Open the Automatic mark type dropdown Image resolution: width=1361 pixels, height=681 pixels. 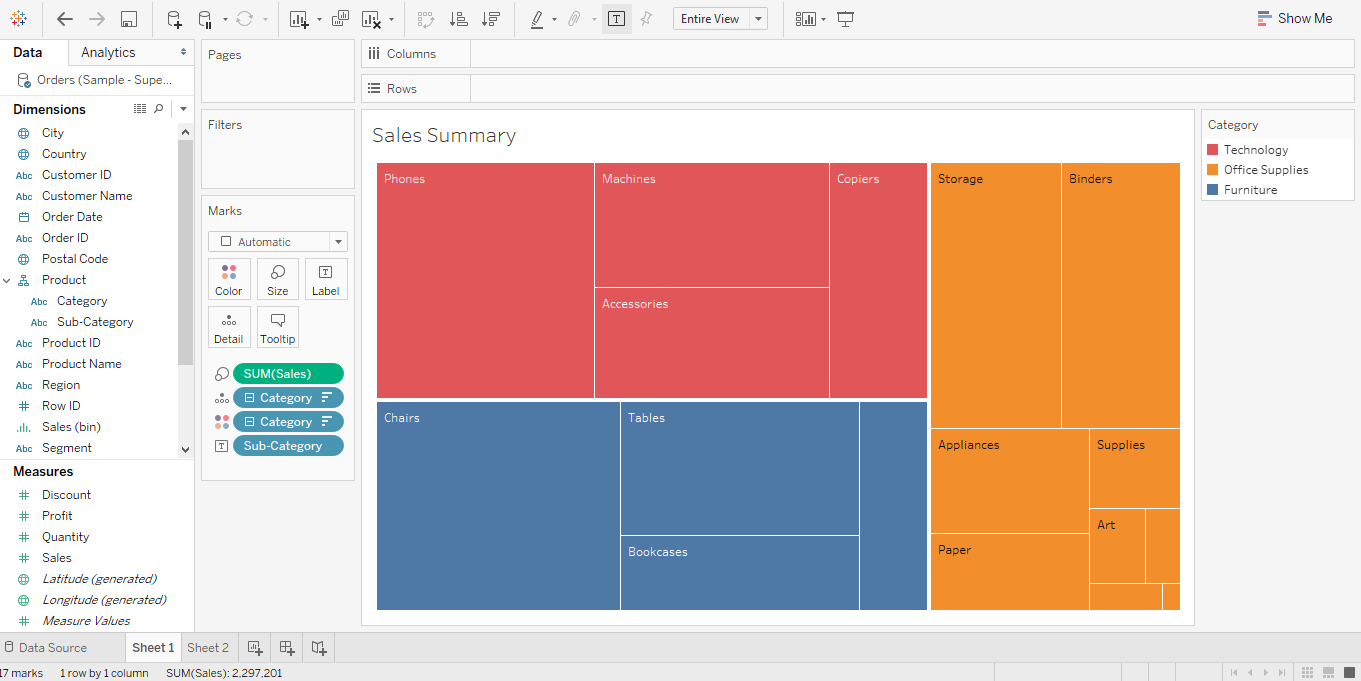[x=277, y=242]
